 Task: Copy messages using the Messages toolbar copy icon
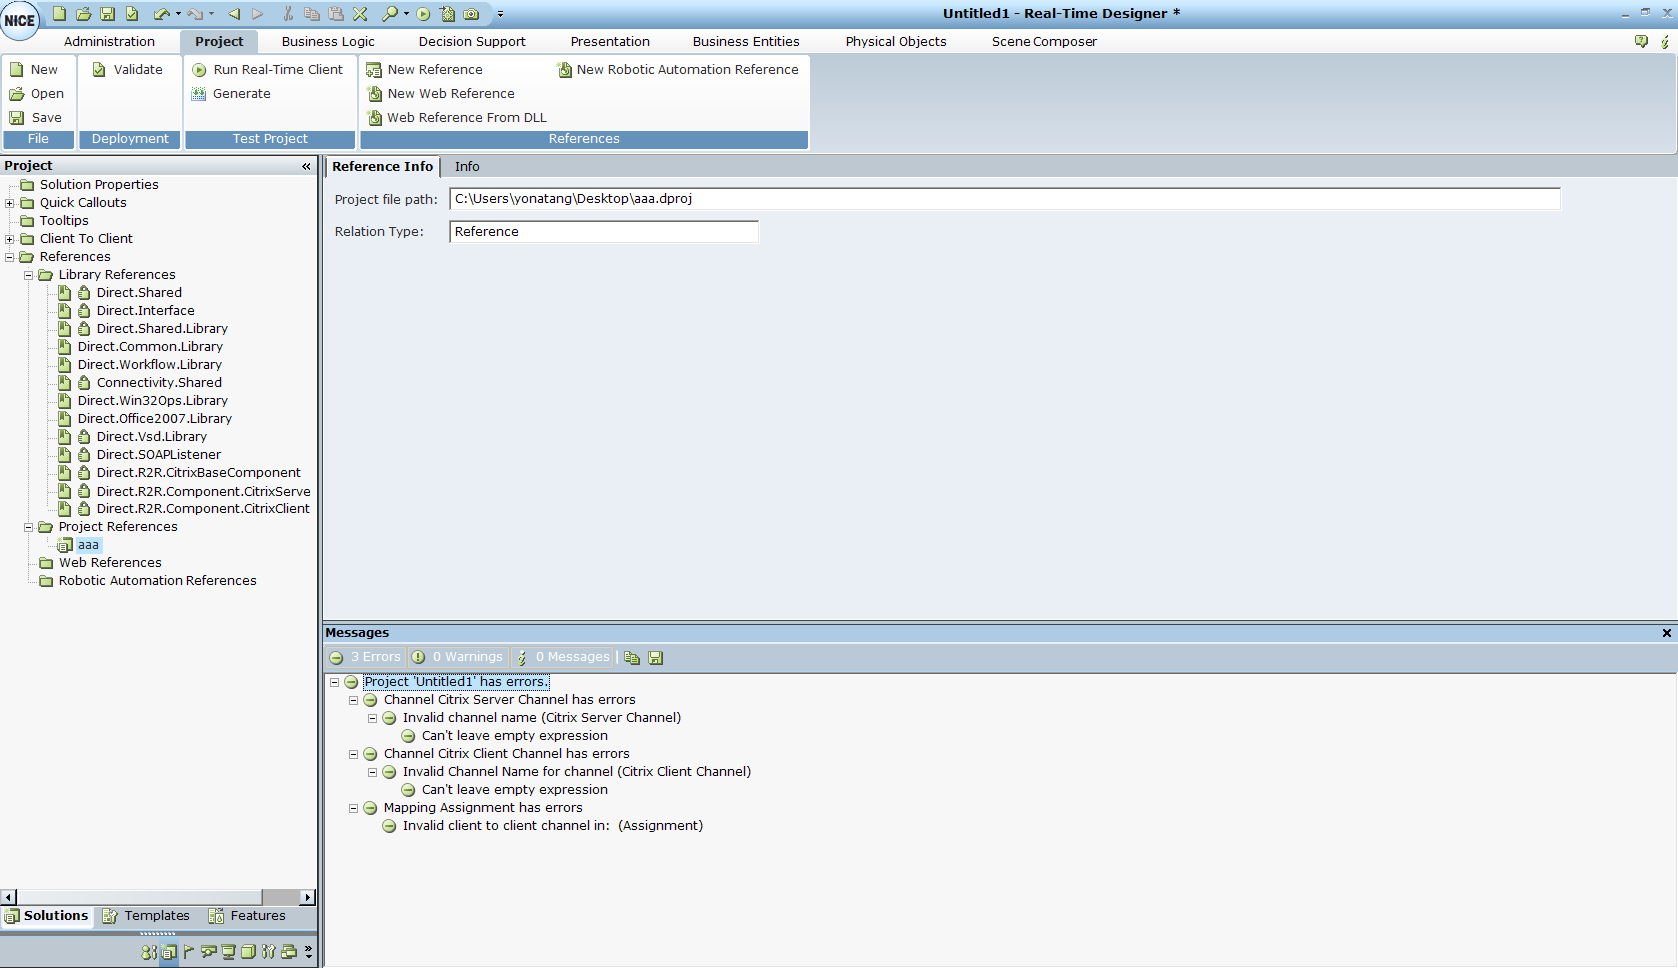pos(632,658)
